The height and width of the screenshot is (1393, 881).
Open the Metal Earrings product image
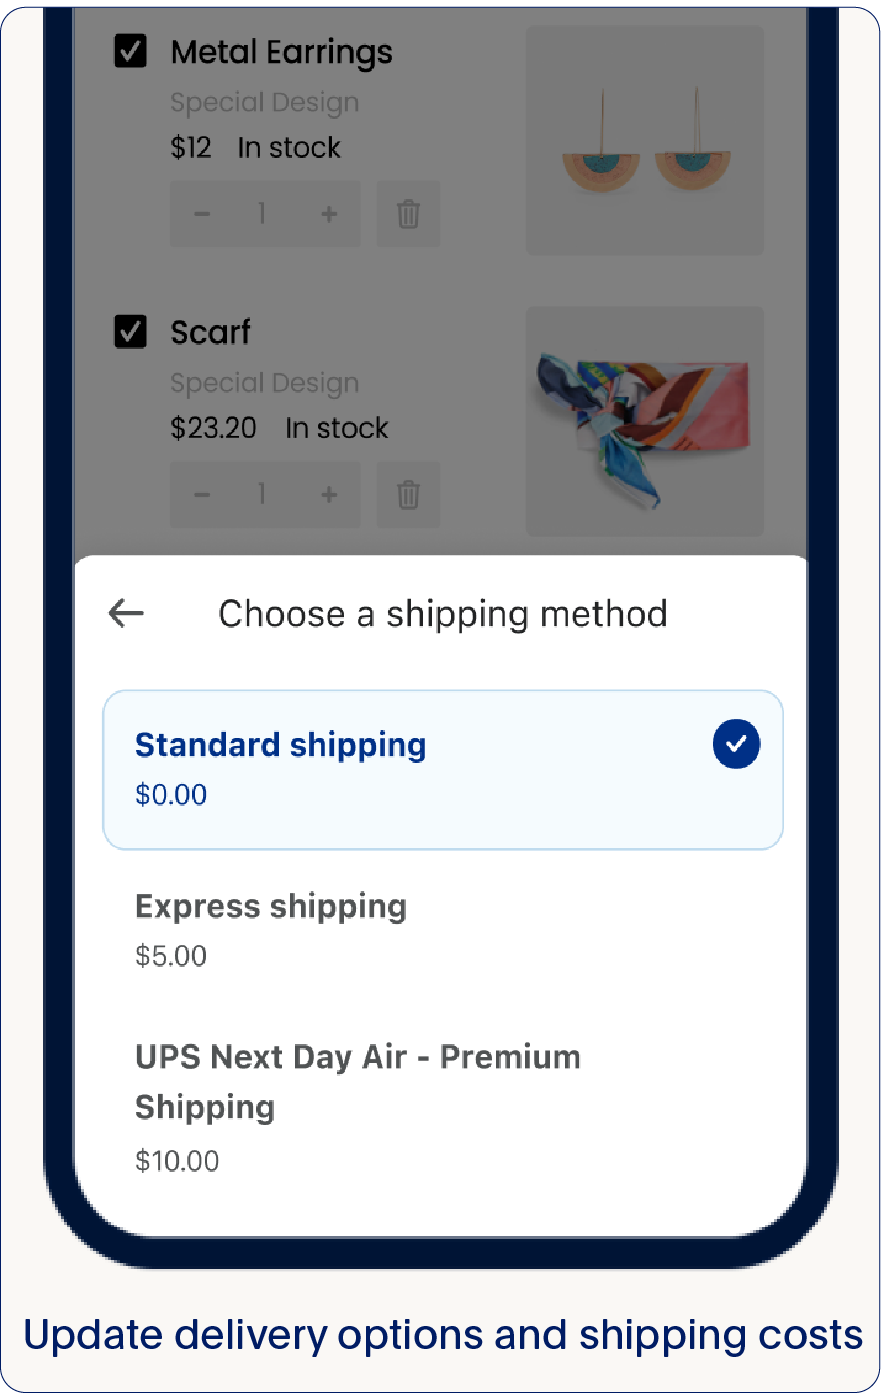(x=645, y=140)
